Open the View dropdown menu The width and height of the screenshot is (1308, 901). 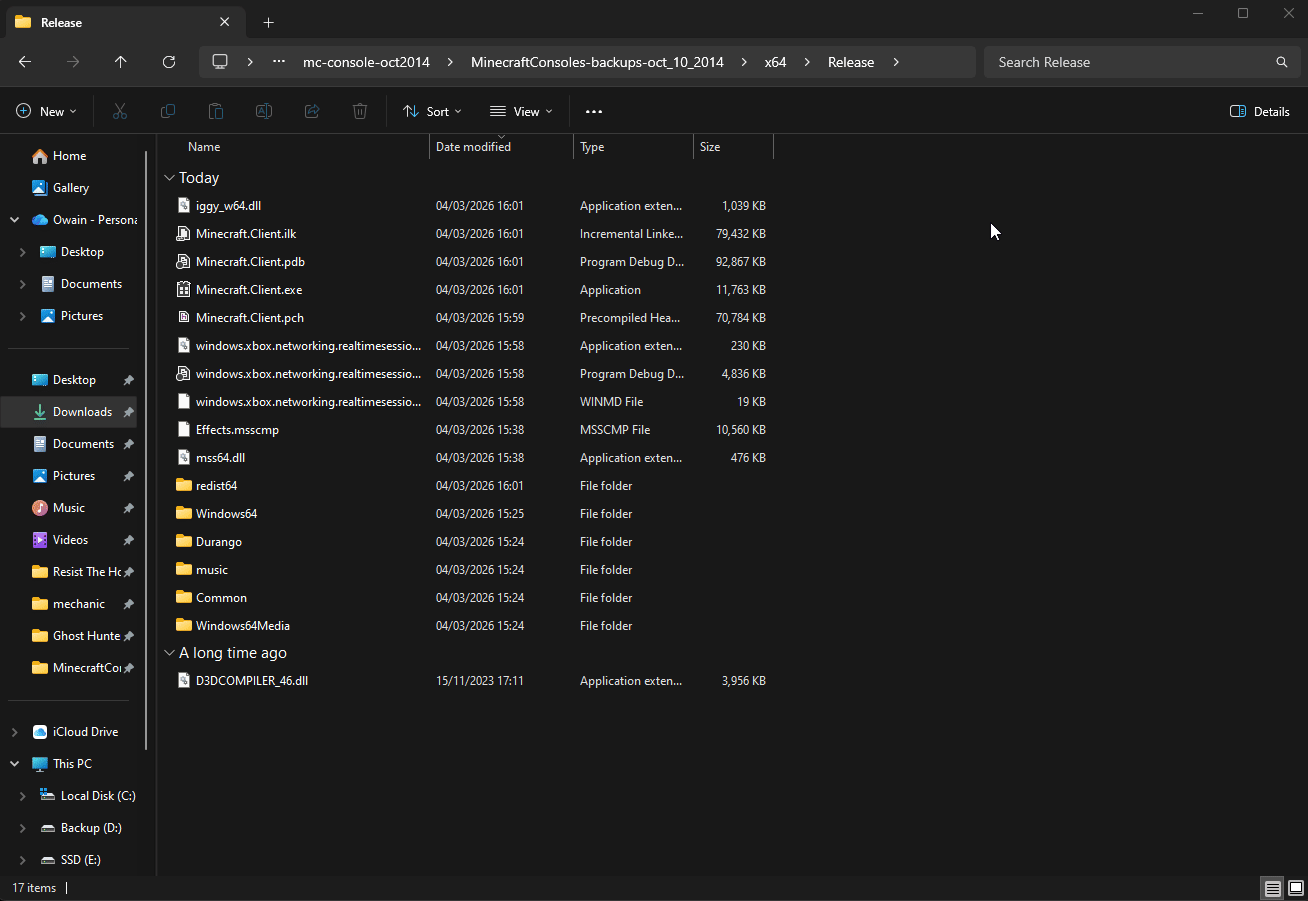pos(521,112)
